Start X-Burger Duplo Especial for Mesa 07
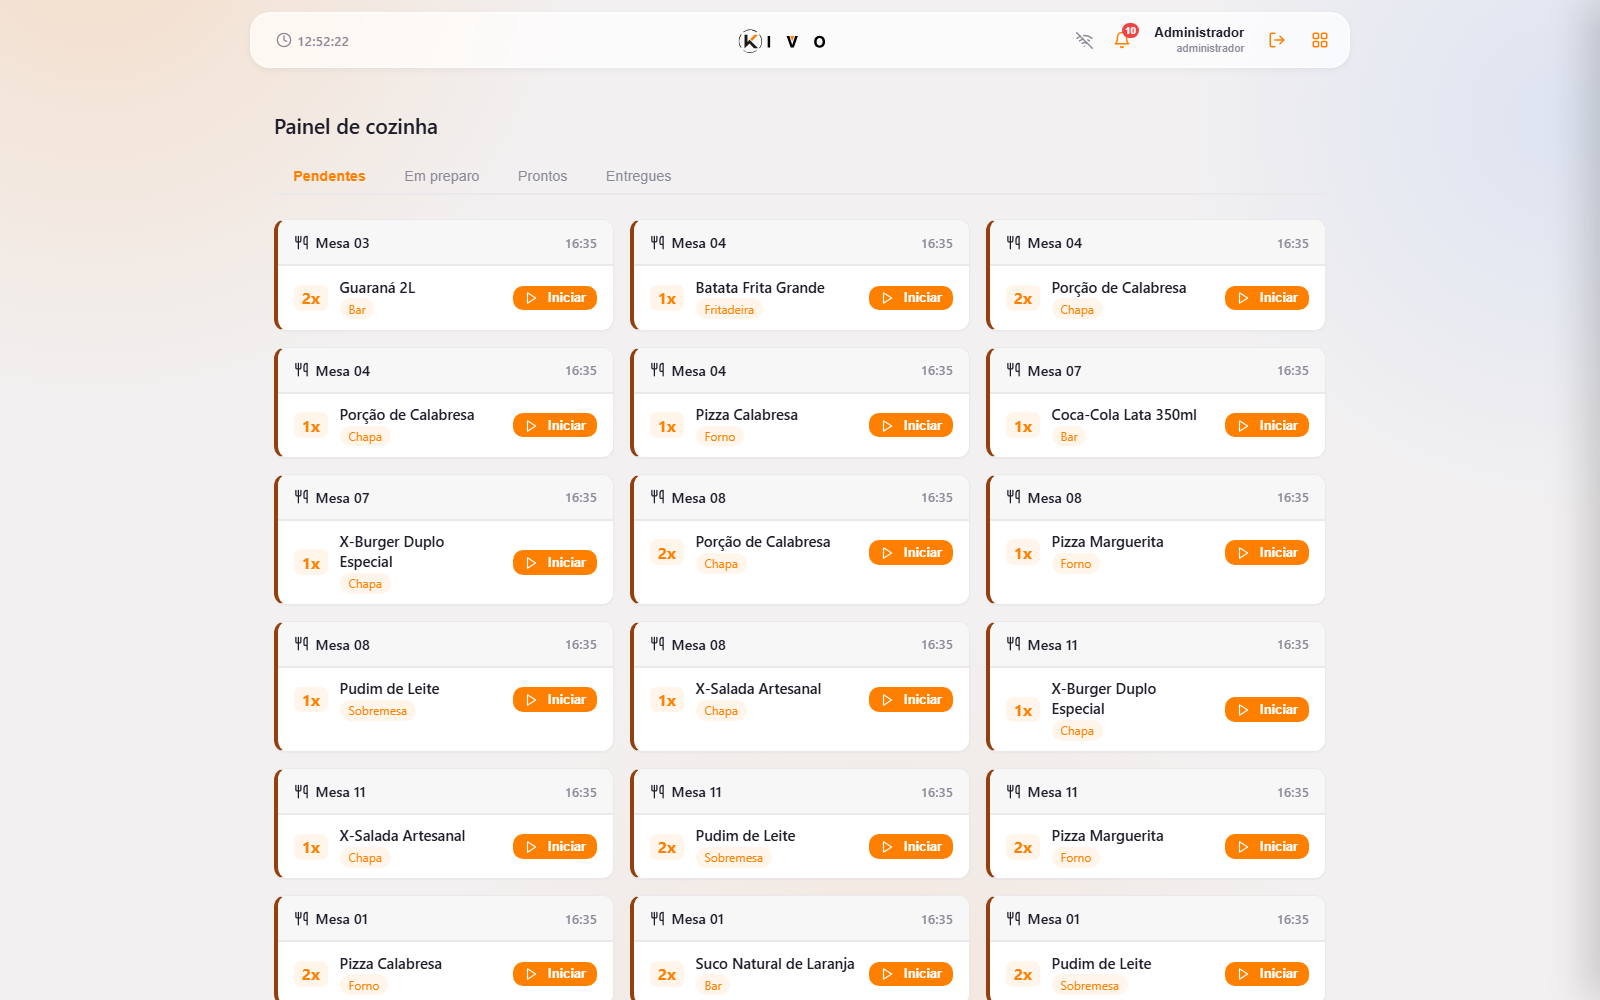The width and height of the screenshot is (1600, 1000). coord(555,563)
